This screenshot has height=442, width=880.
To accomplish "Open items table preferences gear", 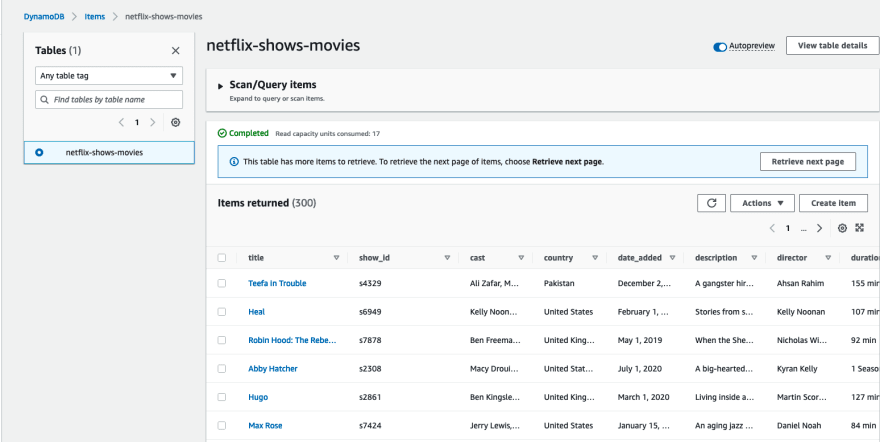I will [x=842, y=228].
